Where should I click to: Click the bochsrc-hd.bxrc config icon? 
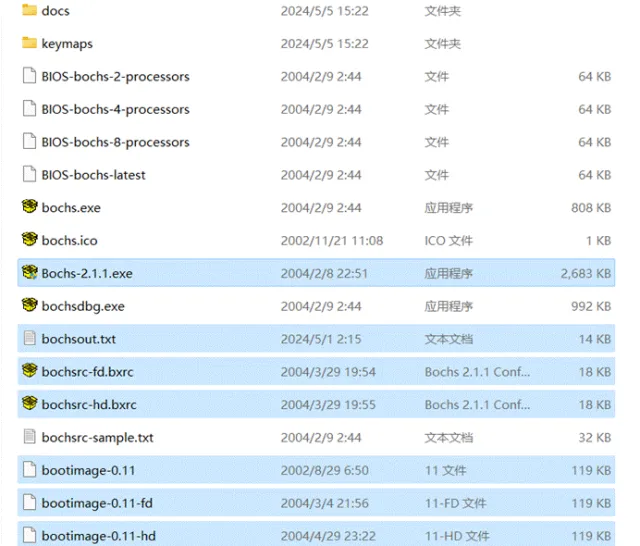(29, 404)
